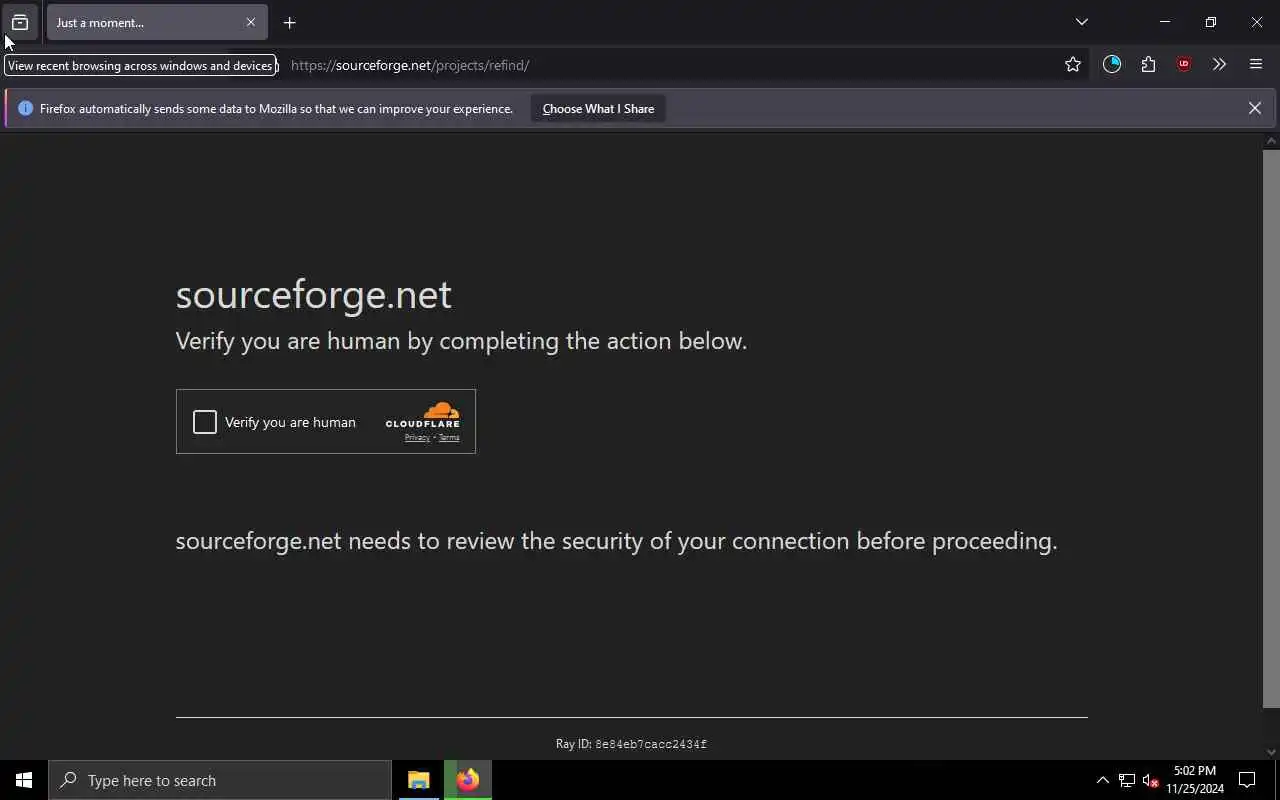Open the Extensions puzzle icon
The image size is (1280, 800).
[1148, 65]
